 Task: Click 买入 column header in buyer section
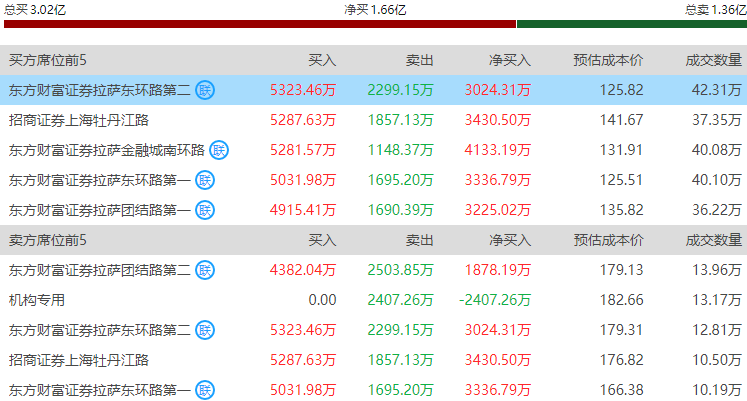pos(322,60)
